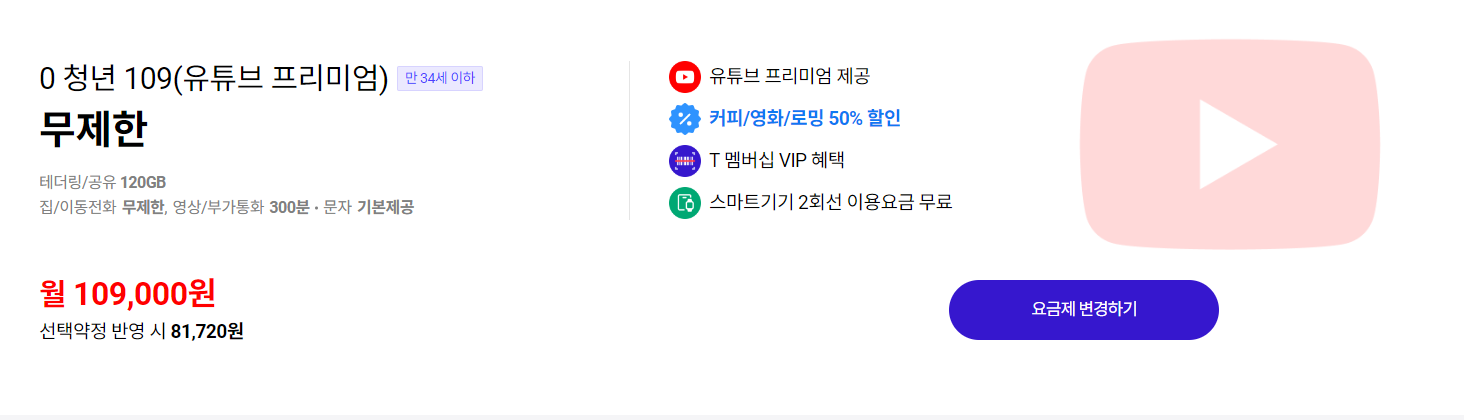
Task: Click the 테더링/공유 120GB detail text
Action: (x=102, y=182)
